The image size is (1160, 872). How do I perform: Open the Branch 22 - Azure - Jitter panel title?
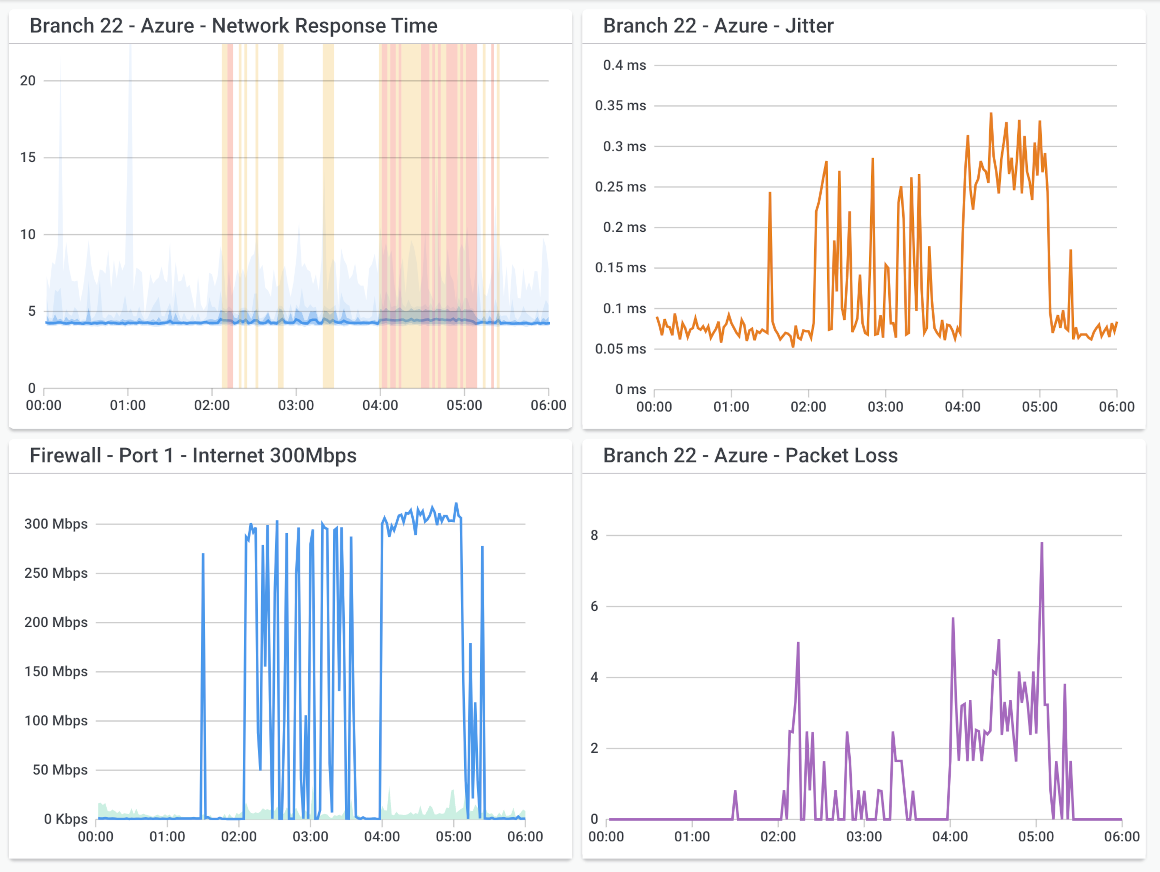tap(718, 25)
